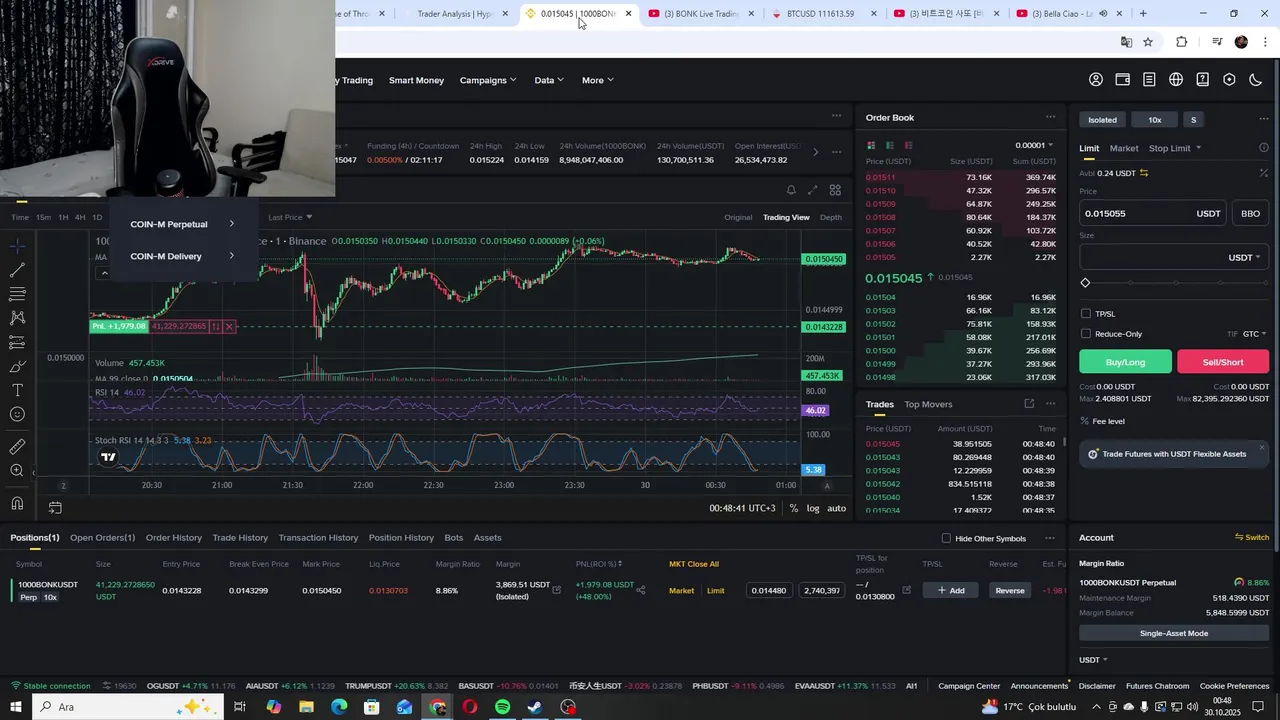Open the user profile icon
Screen dimensions: 1280x720
(x=1096, y=80)
